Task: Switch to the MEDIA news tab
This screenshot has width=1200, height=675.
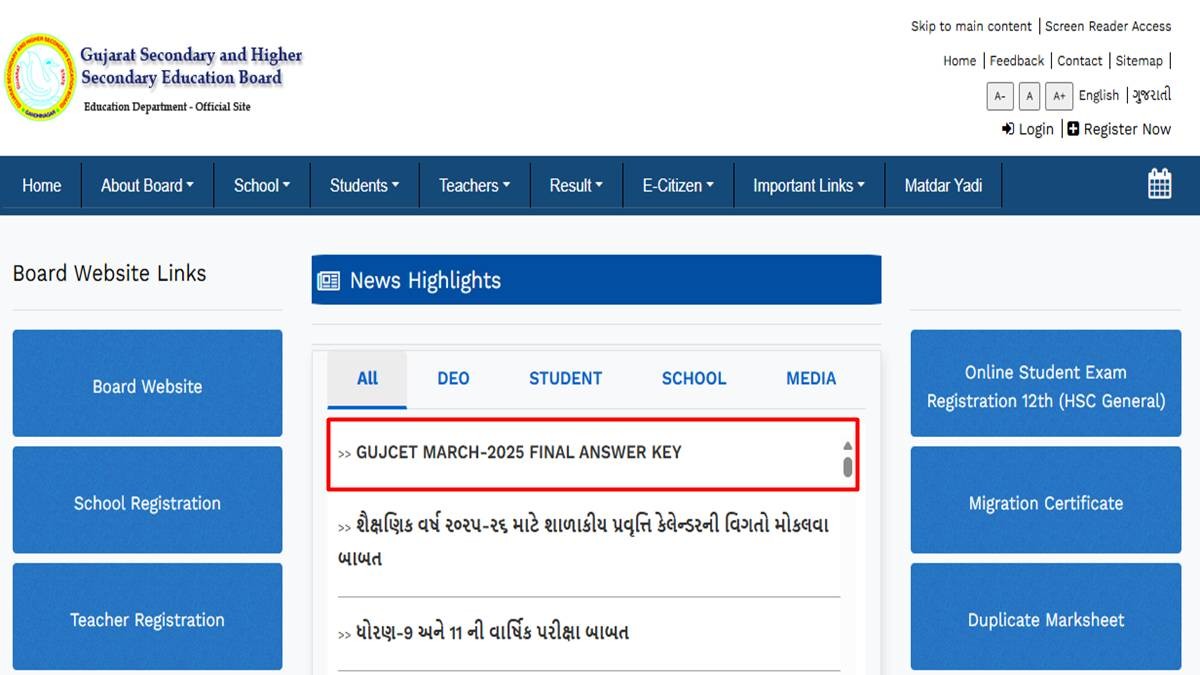Action: (x=810, y=378)
